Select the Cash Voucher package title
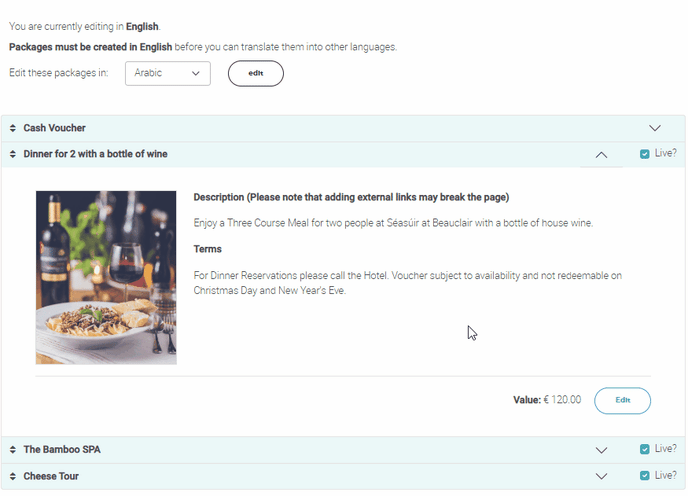Viewport: 688px width, 496px height. coord(54,128)
